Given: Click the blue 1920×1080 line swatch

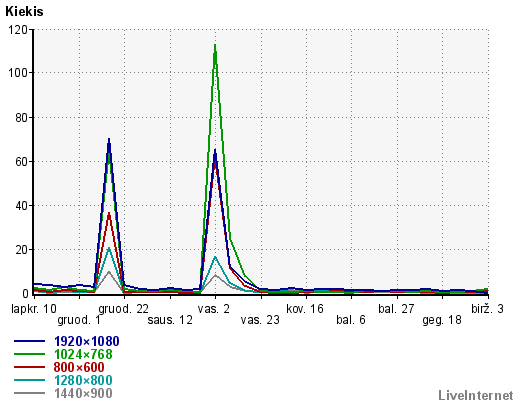Looking at the screenshot, I should (x=29, y=341).
